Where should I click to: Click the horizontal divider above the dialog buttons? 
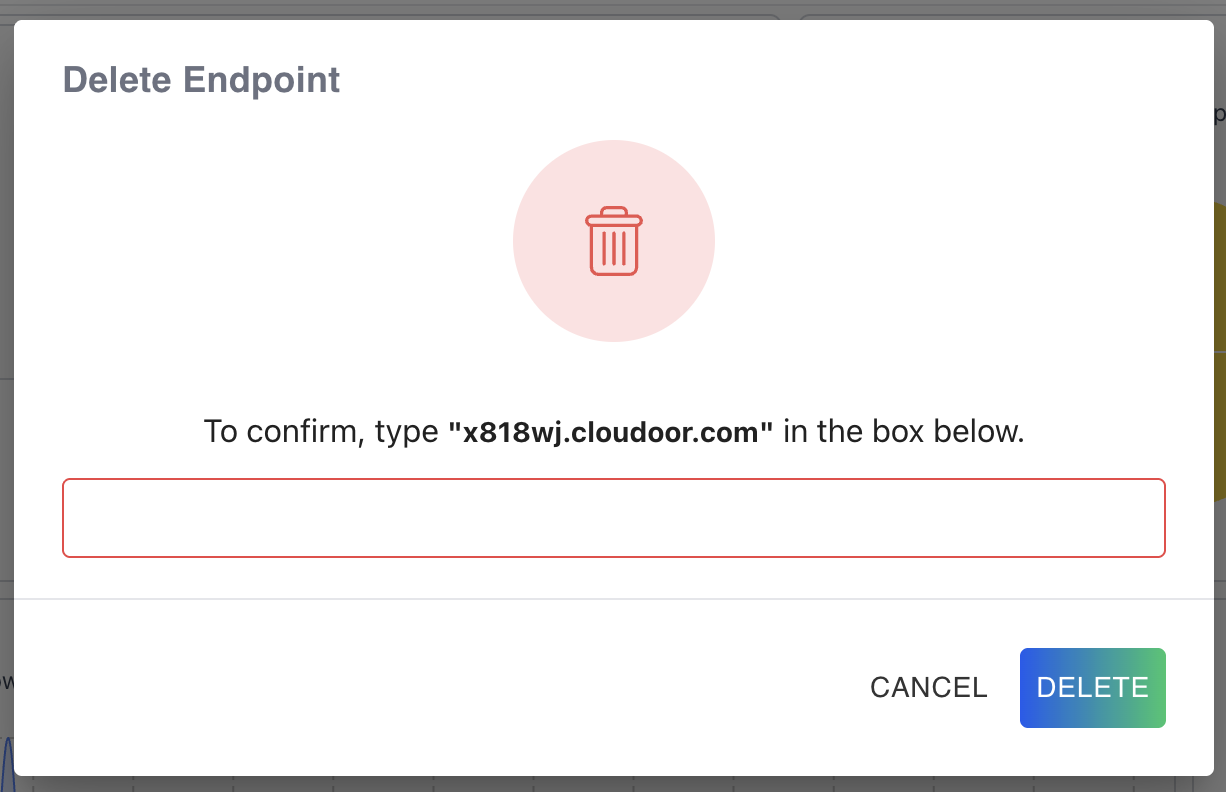pos(613,599)
